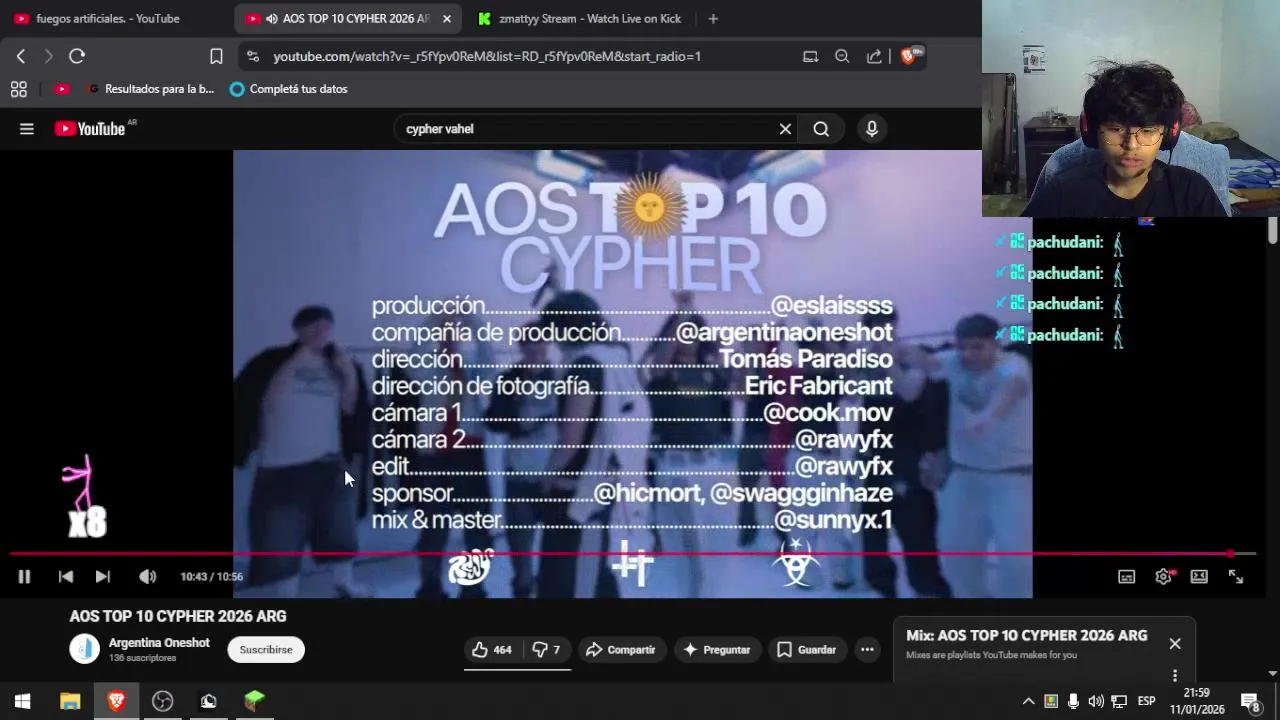
Task: Open 'Mix: AOS TOP 10 CYPHER 2026 ARG' title
Action: [x=1026, y=636]
